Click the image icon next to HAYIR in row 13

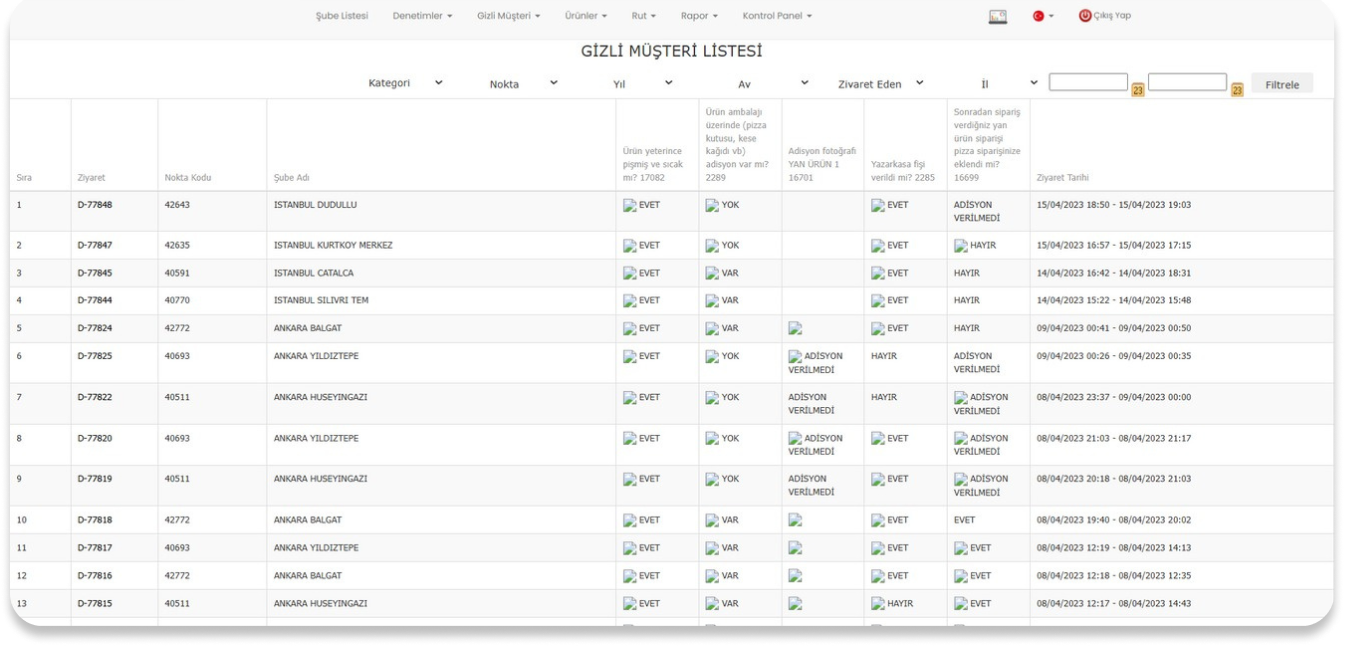tap(878, 603)
